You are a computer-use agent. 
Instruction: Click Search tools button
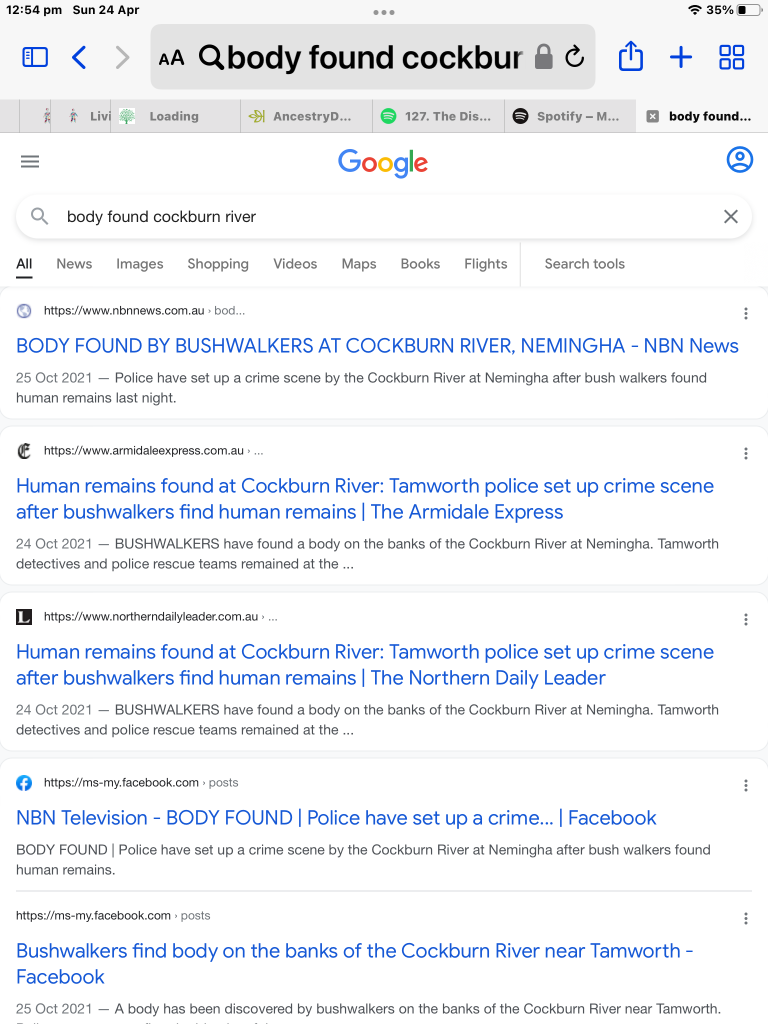tap(584, 264)
